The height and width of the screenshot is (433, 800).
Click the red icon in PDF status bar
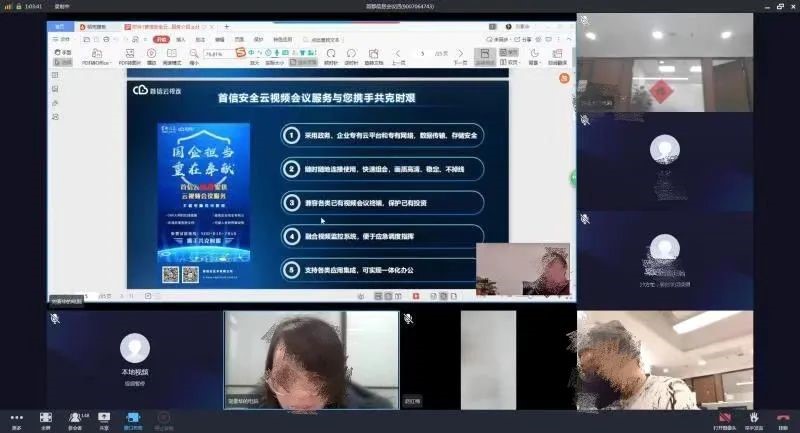(416, 296)
